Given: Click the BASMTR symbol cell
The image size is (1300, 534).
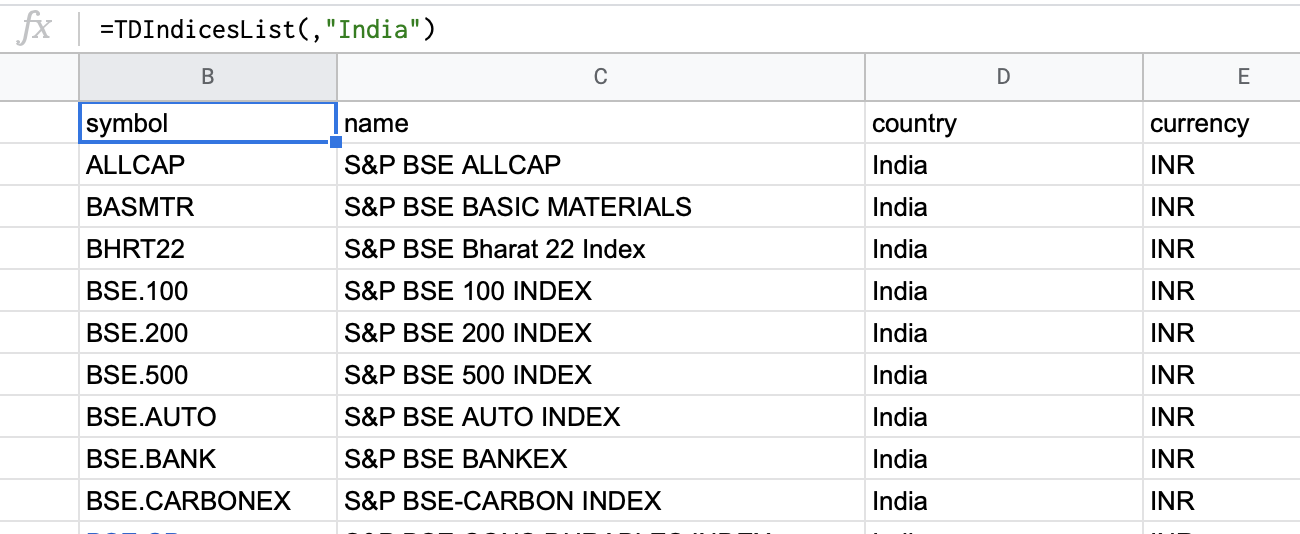Looking at the screenshot, I should click(x=208, y=207).
